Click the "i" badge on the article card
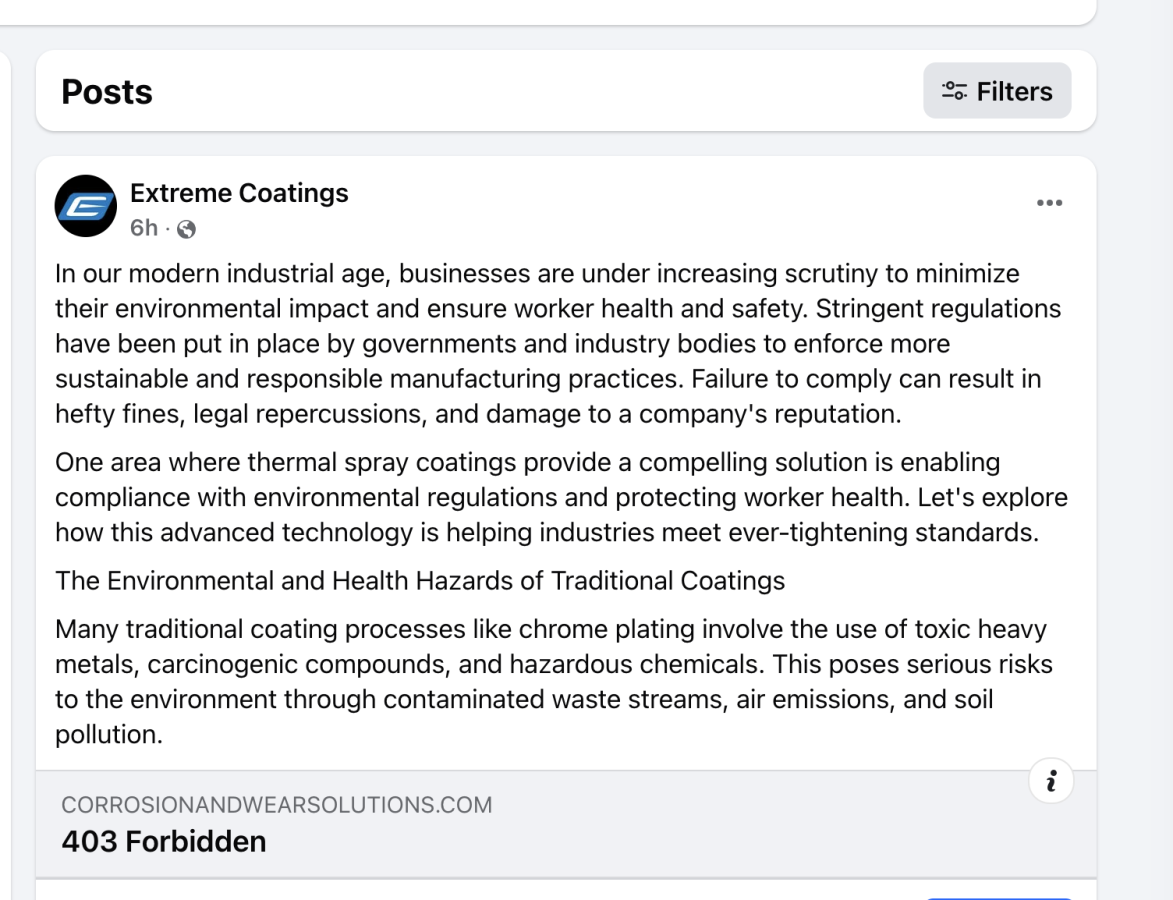The height and width of the screenshot is (900, 1173). click(x=1050, y=780)
